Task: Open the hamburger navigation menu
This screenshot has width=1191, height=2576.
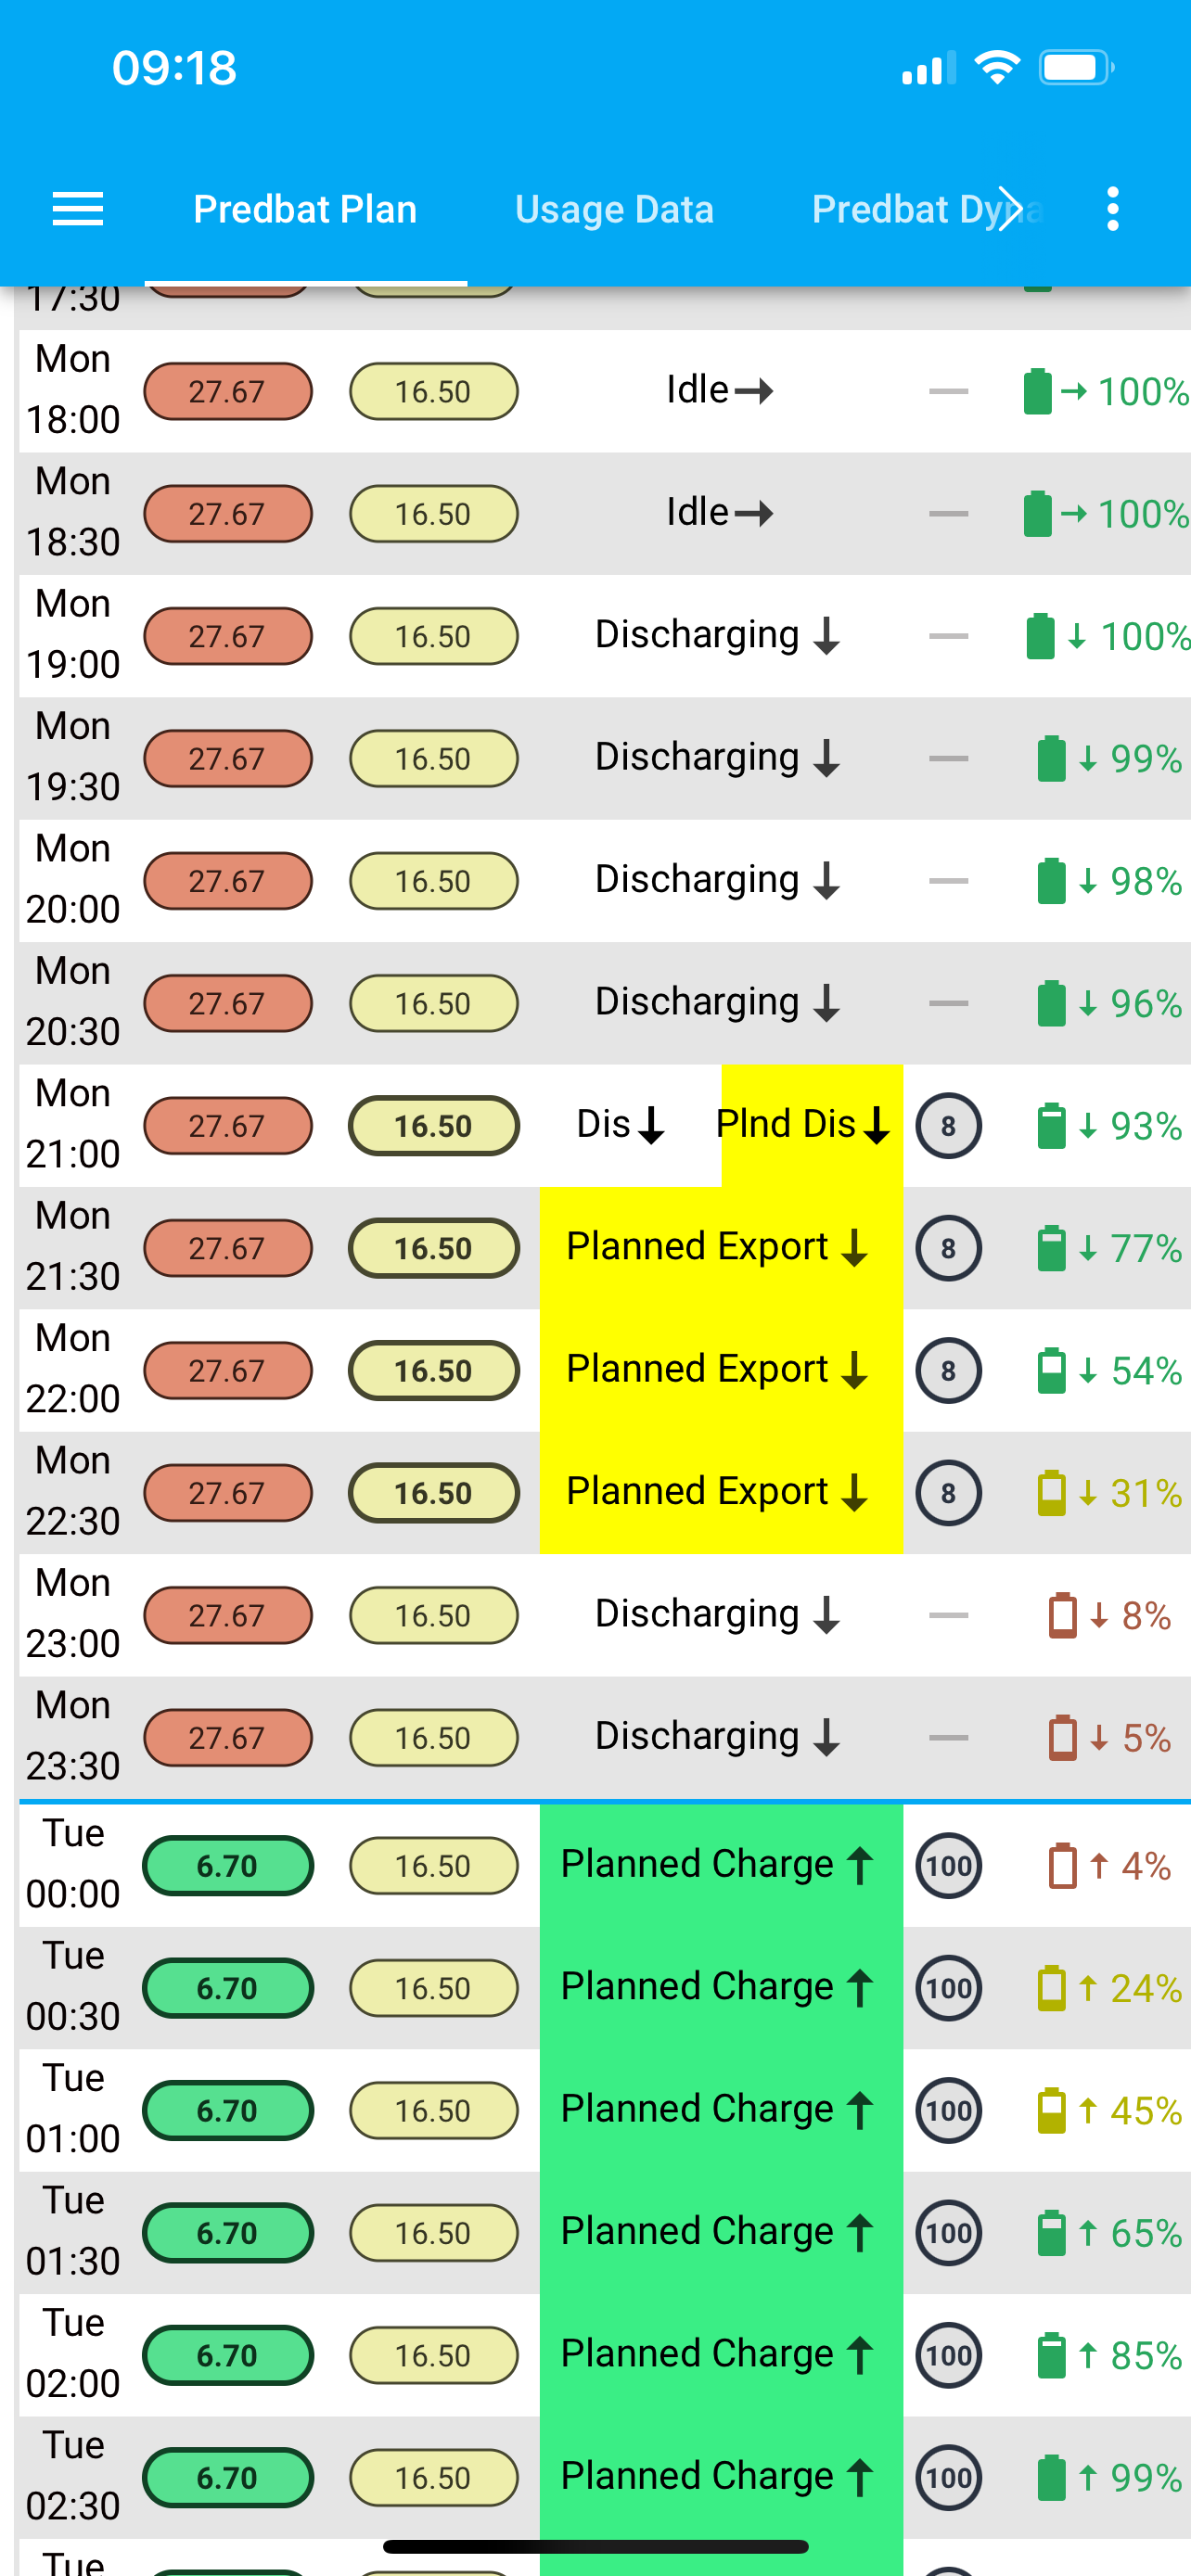Action: pos(77,209)
